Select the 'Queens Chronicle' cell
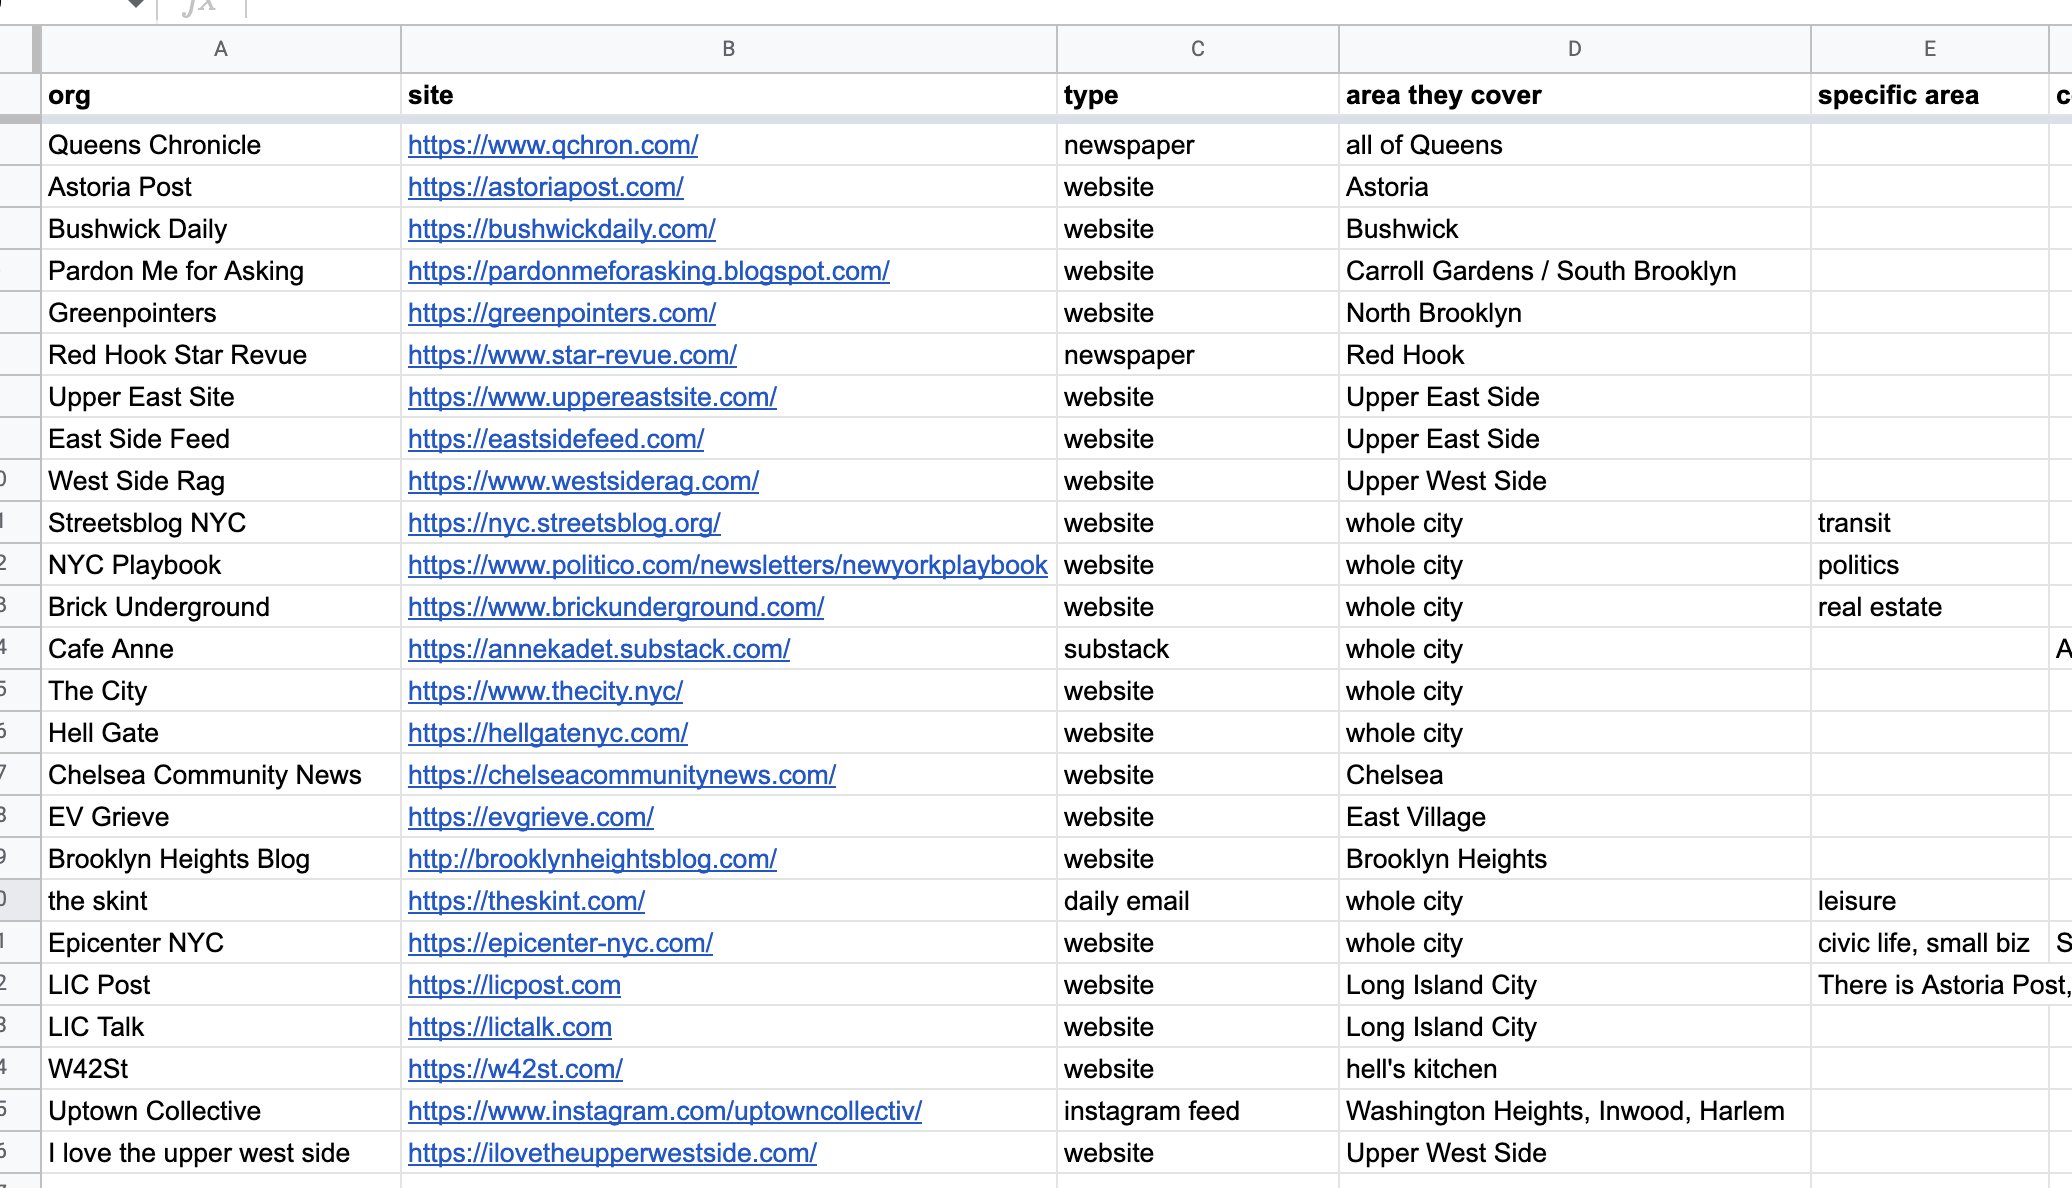 pyautogui.click(x=221, y=145)
